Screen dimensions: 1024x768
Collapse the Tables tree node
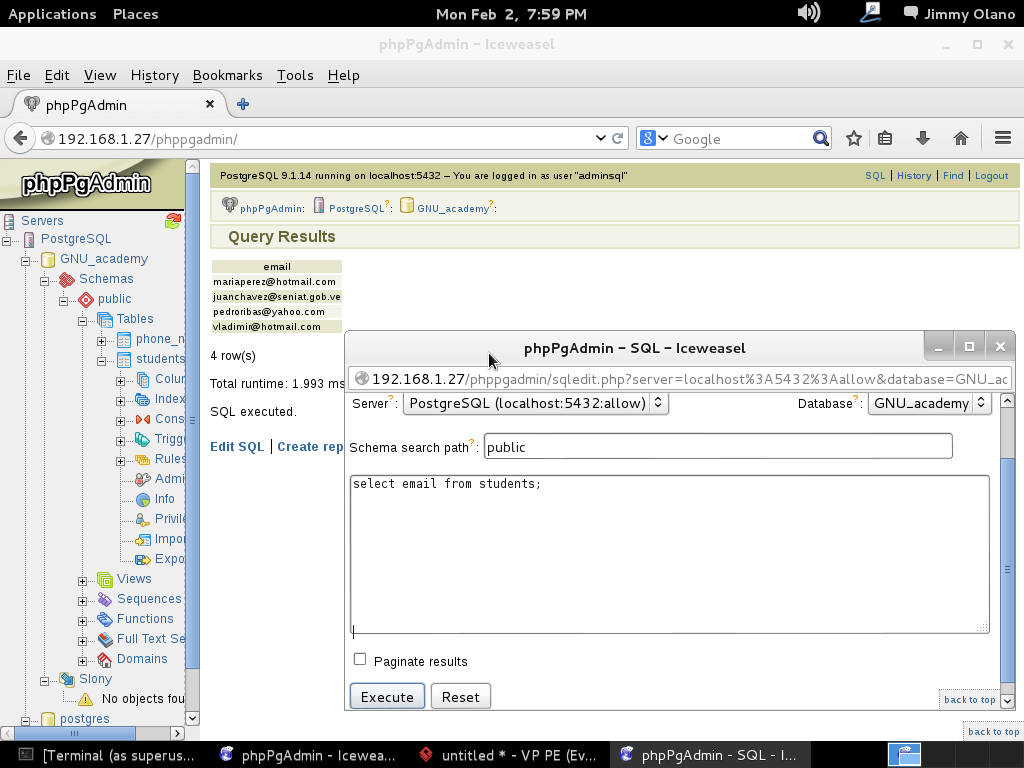click(83, 320)
